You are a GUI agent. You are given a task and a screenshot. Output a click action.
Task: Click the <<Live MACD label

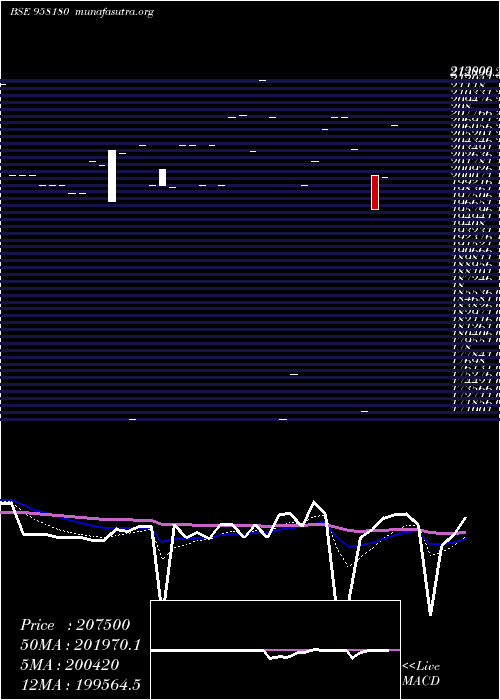coord(421,674)
